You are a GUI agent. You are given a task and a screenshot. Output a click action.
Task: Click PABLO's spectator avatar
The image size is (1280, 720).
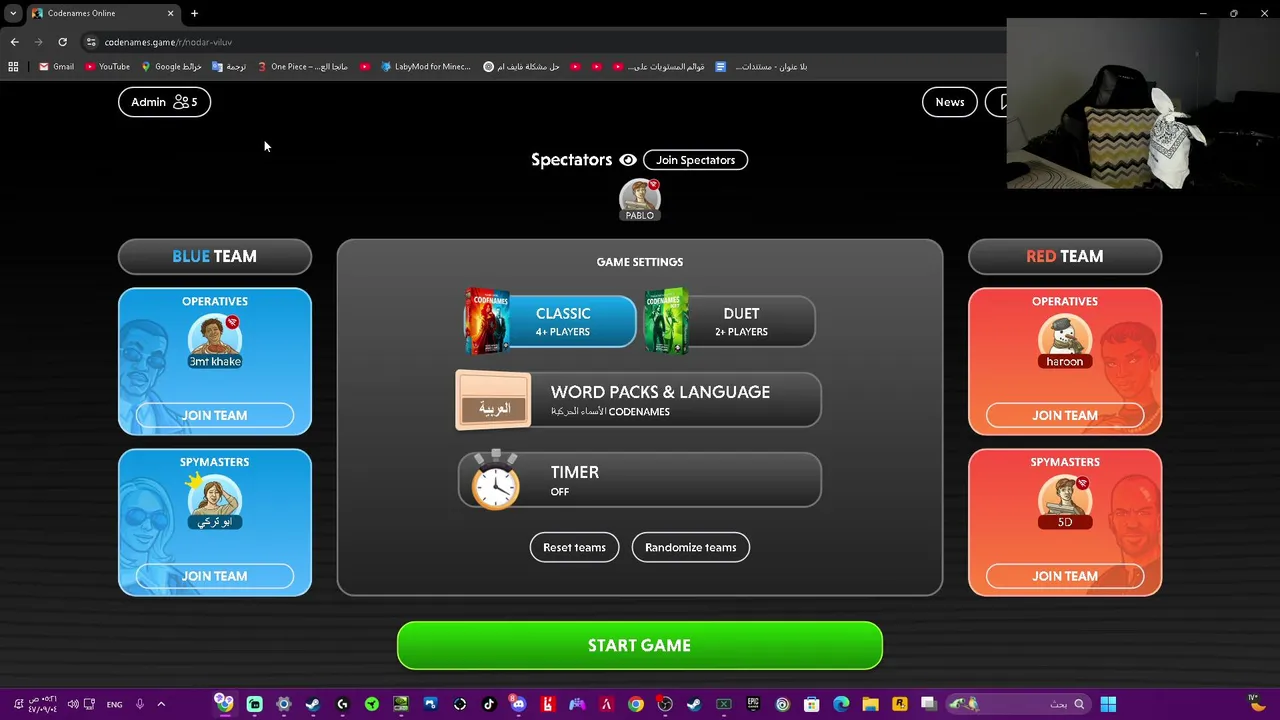click(x=639, y=197)
